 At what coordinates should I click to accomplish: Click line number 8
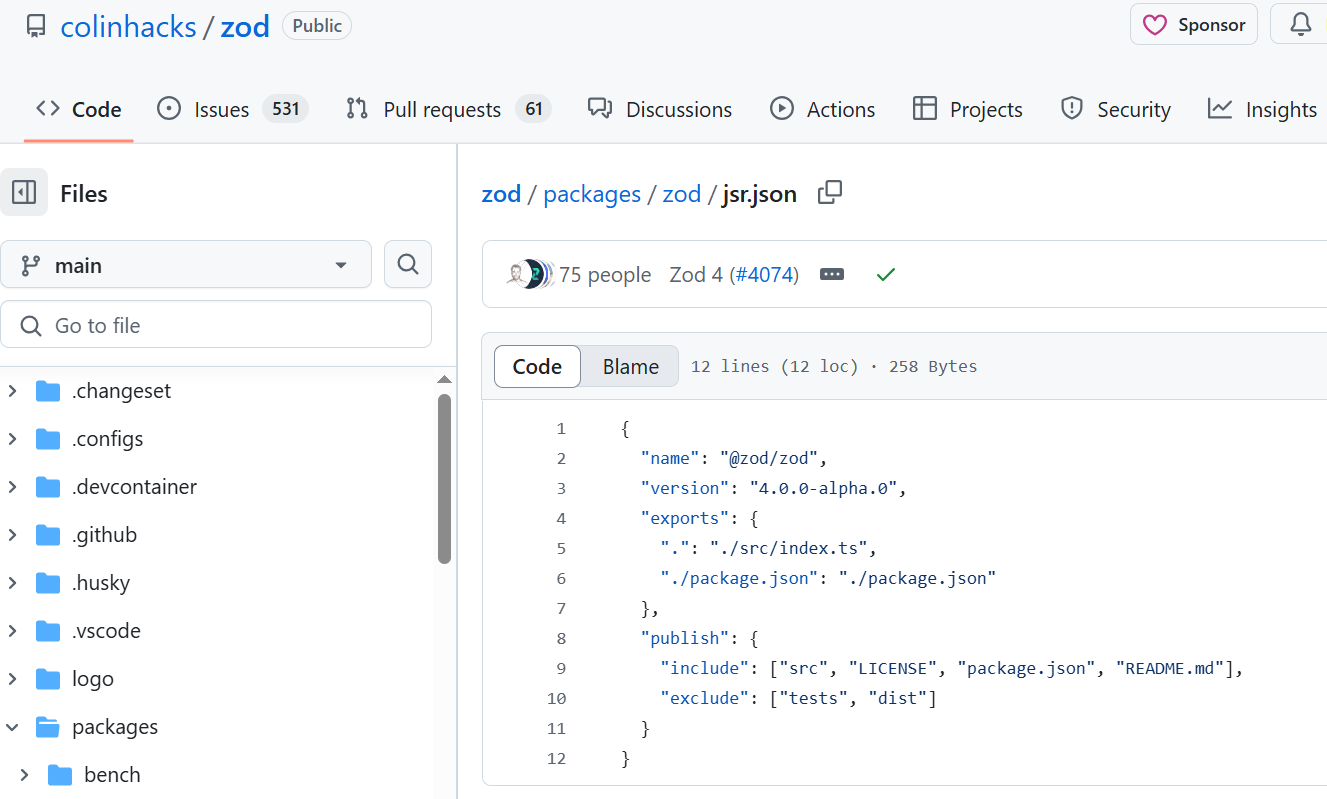click(560, 638)
